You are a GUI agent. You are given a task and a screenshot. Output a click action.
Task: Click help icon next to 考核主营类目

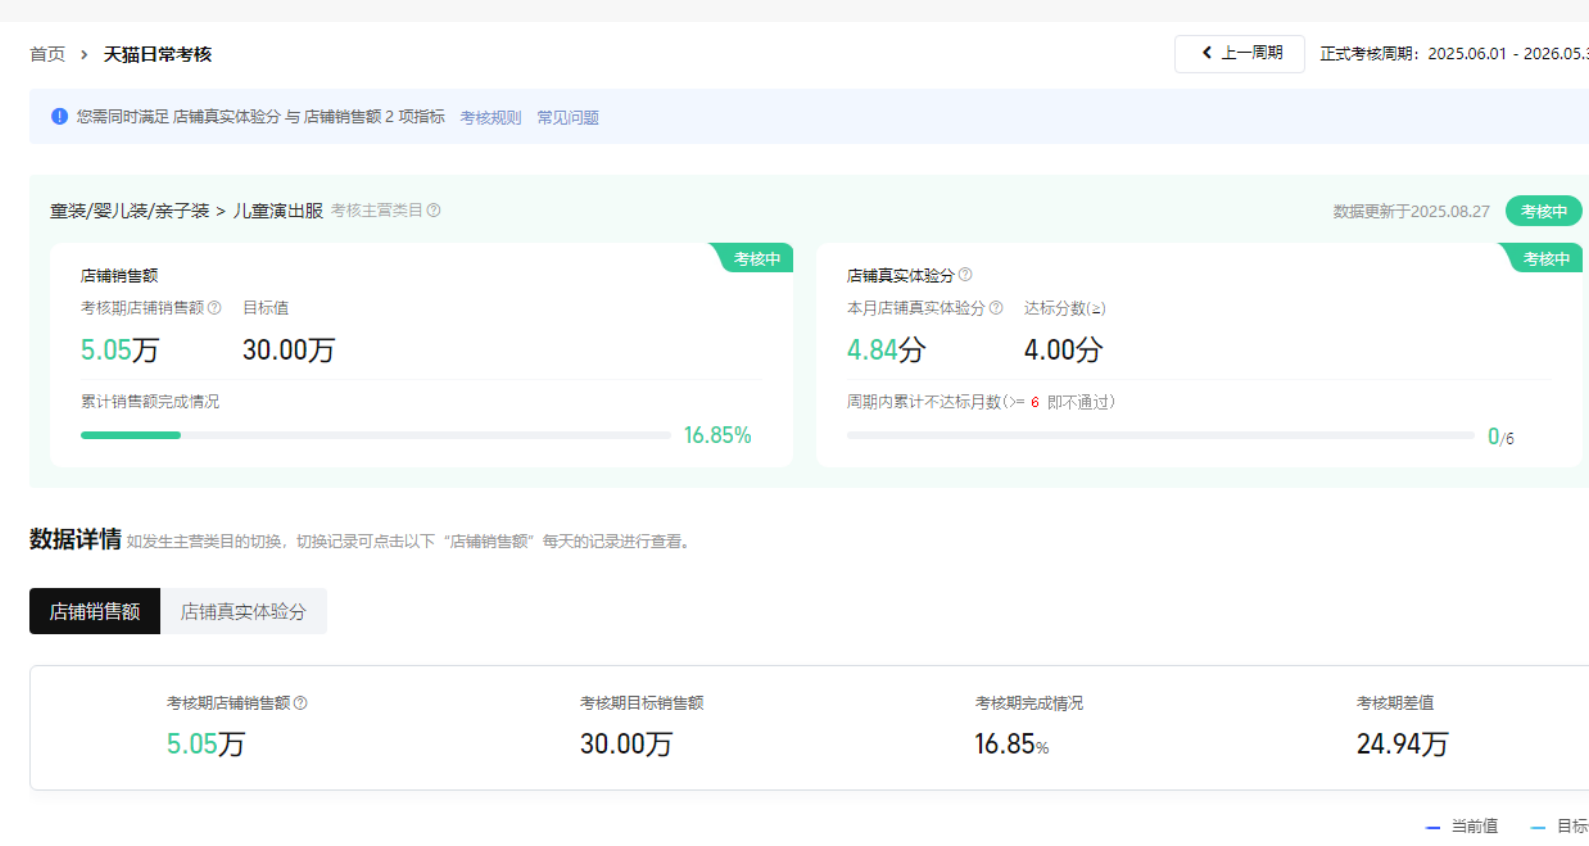click(x=434, y=210)
